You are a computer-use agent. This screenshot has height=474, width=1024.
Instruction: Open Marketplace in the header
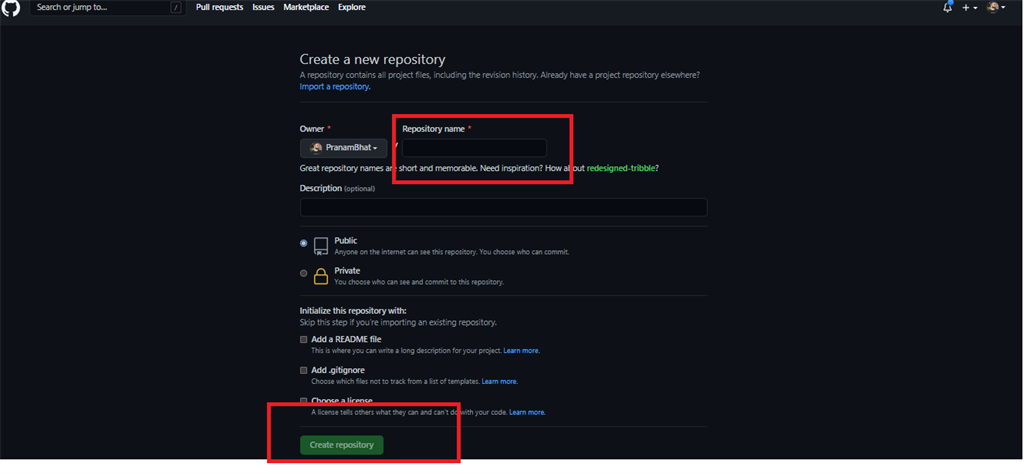[x=306, y=7]
